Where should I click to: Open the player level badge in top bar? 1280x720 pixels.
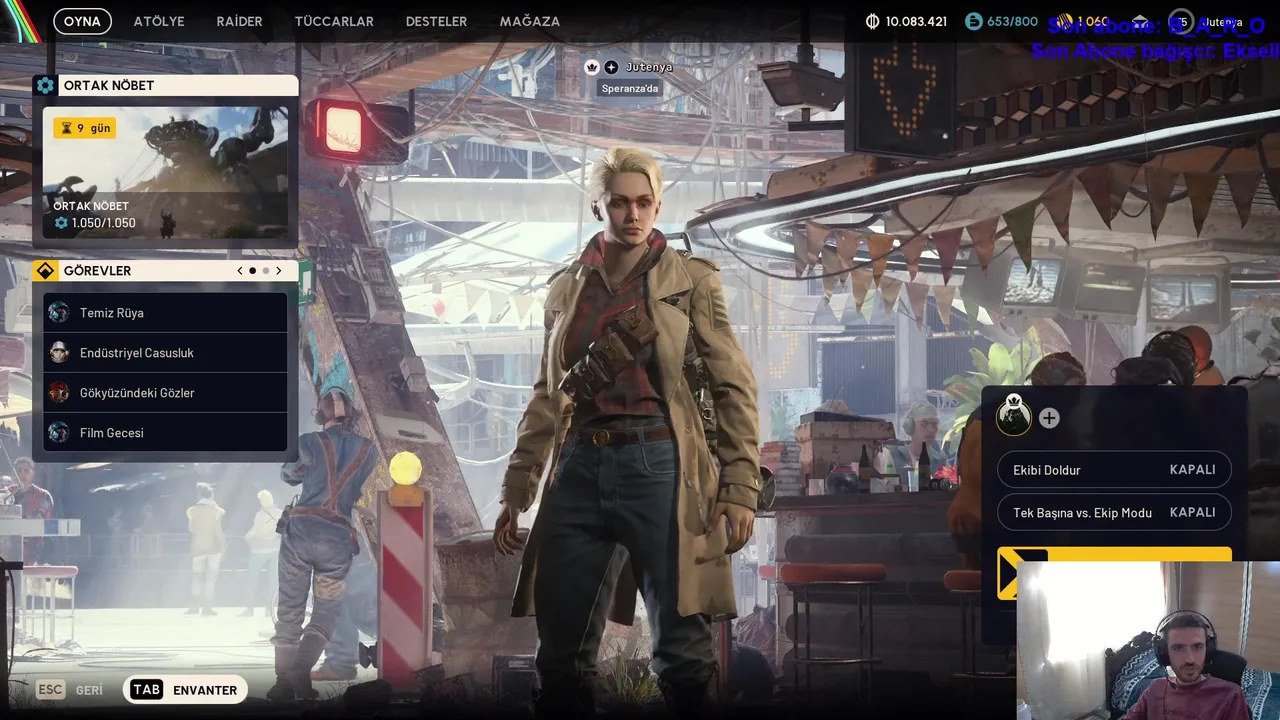point(1182,21)
